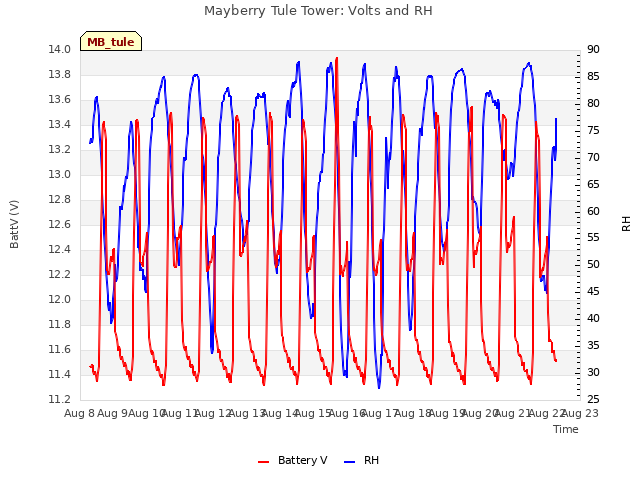Click the Aug 23 date label
The width and height of the screenshot is (640, 480).
point(580,414)
